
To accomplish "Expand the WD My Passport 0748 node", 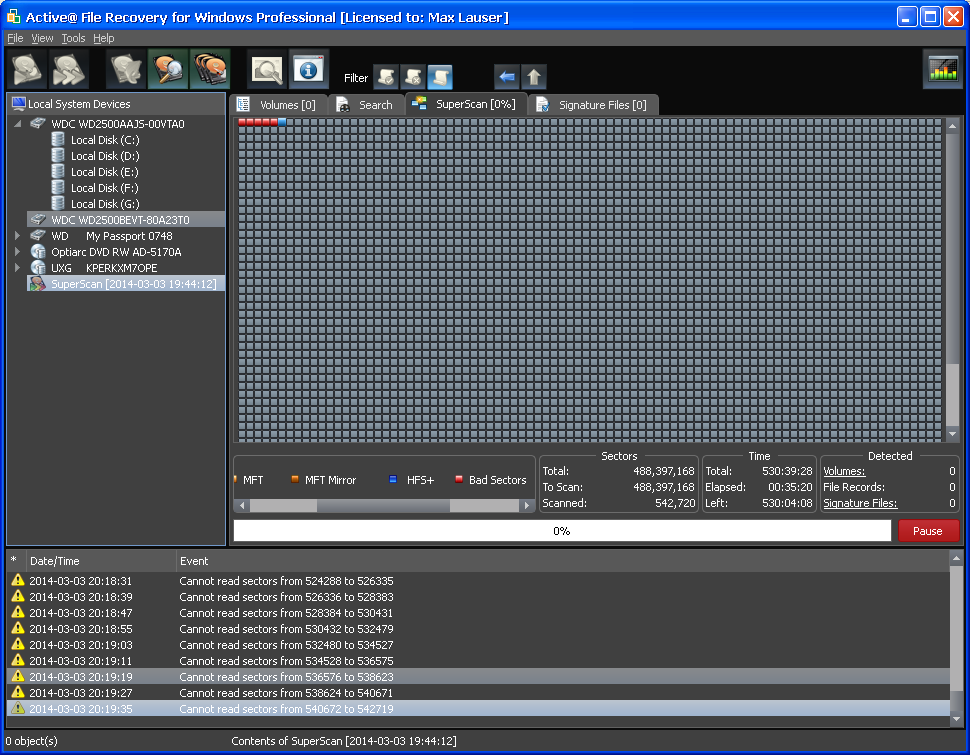I will 17,236.
